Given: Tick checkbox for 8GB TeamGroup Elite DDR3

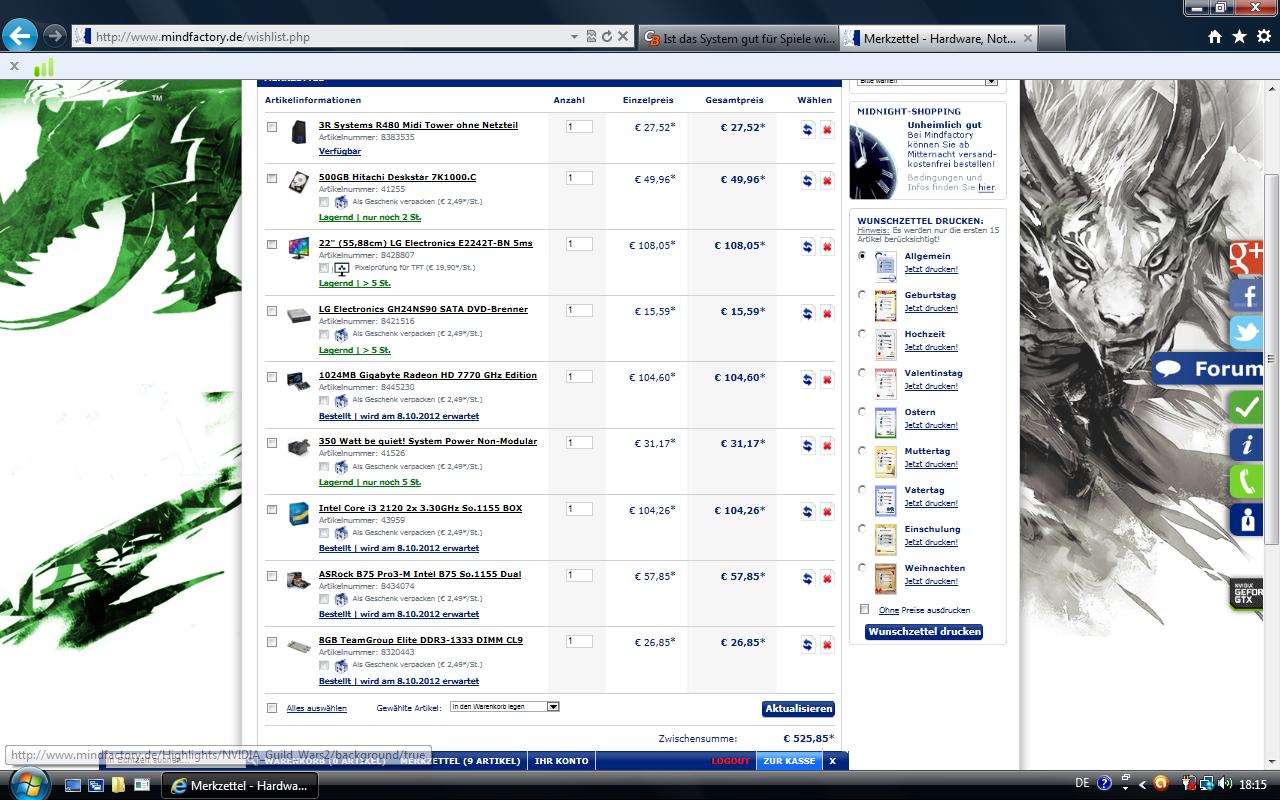Looking at the screenshot, I should click(272, 641).
